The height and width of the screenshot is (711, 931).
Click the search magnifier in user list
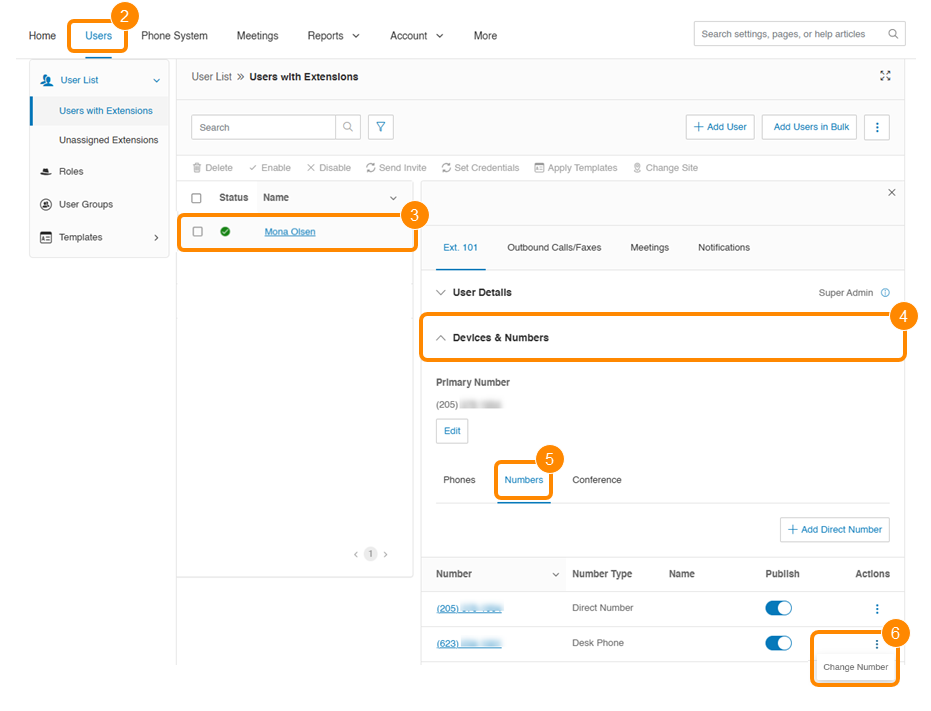(348, 127)
